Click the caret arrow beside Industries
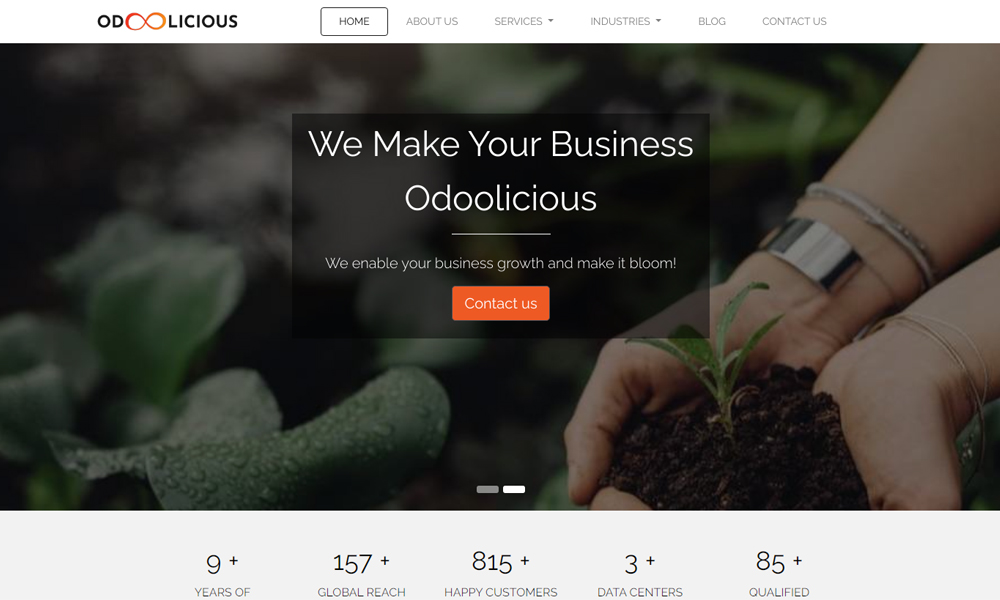The image size is (1000, 600). pos(658,21)
